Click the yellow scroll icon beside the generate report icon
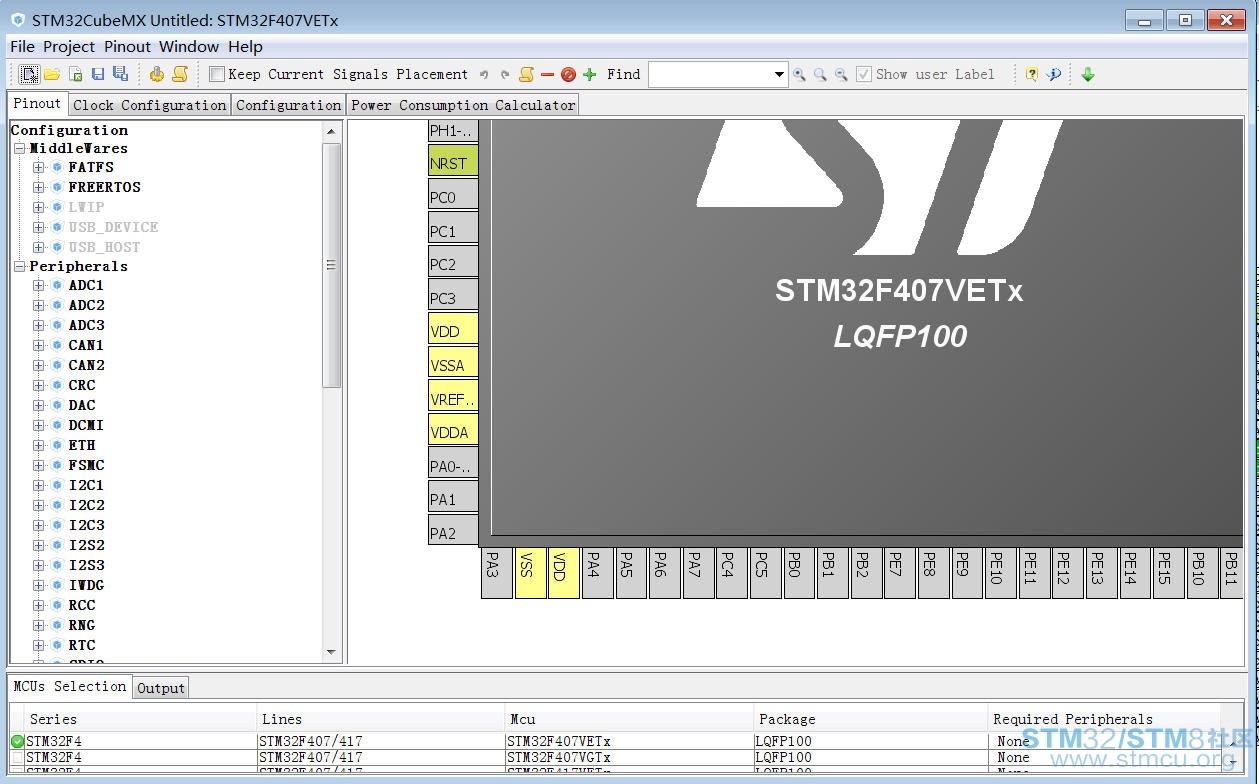The height and width of the screenshot is (784, 1259). (x=180, y=74)
